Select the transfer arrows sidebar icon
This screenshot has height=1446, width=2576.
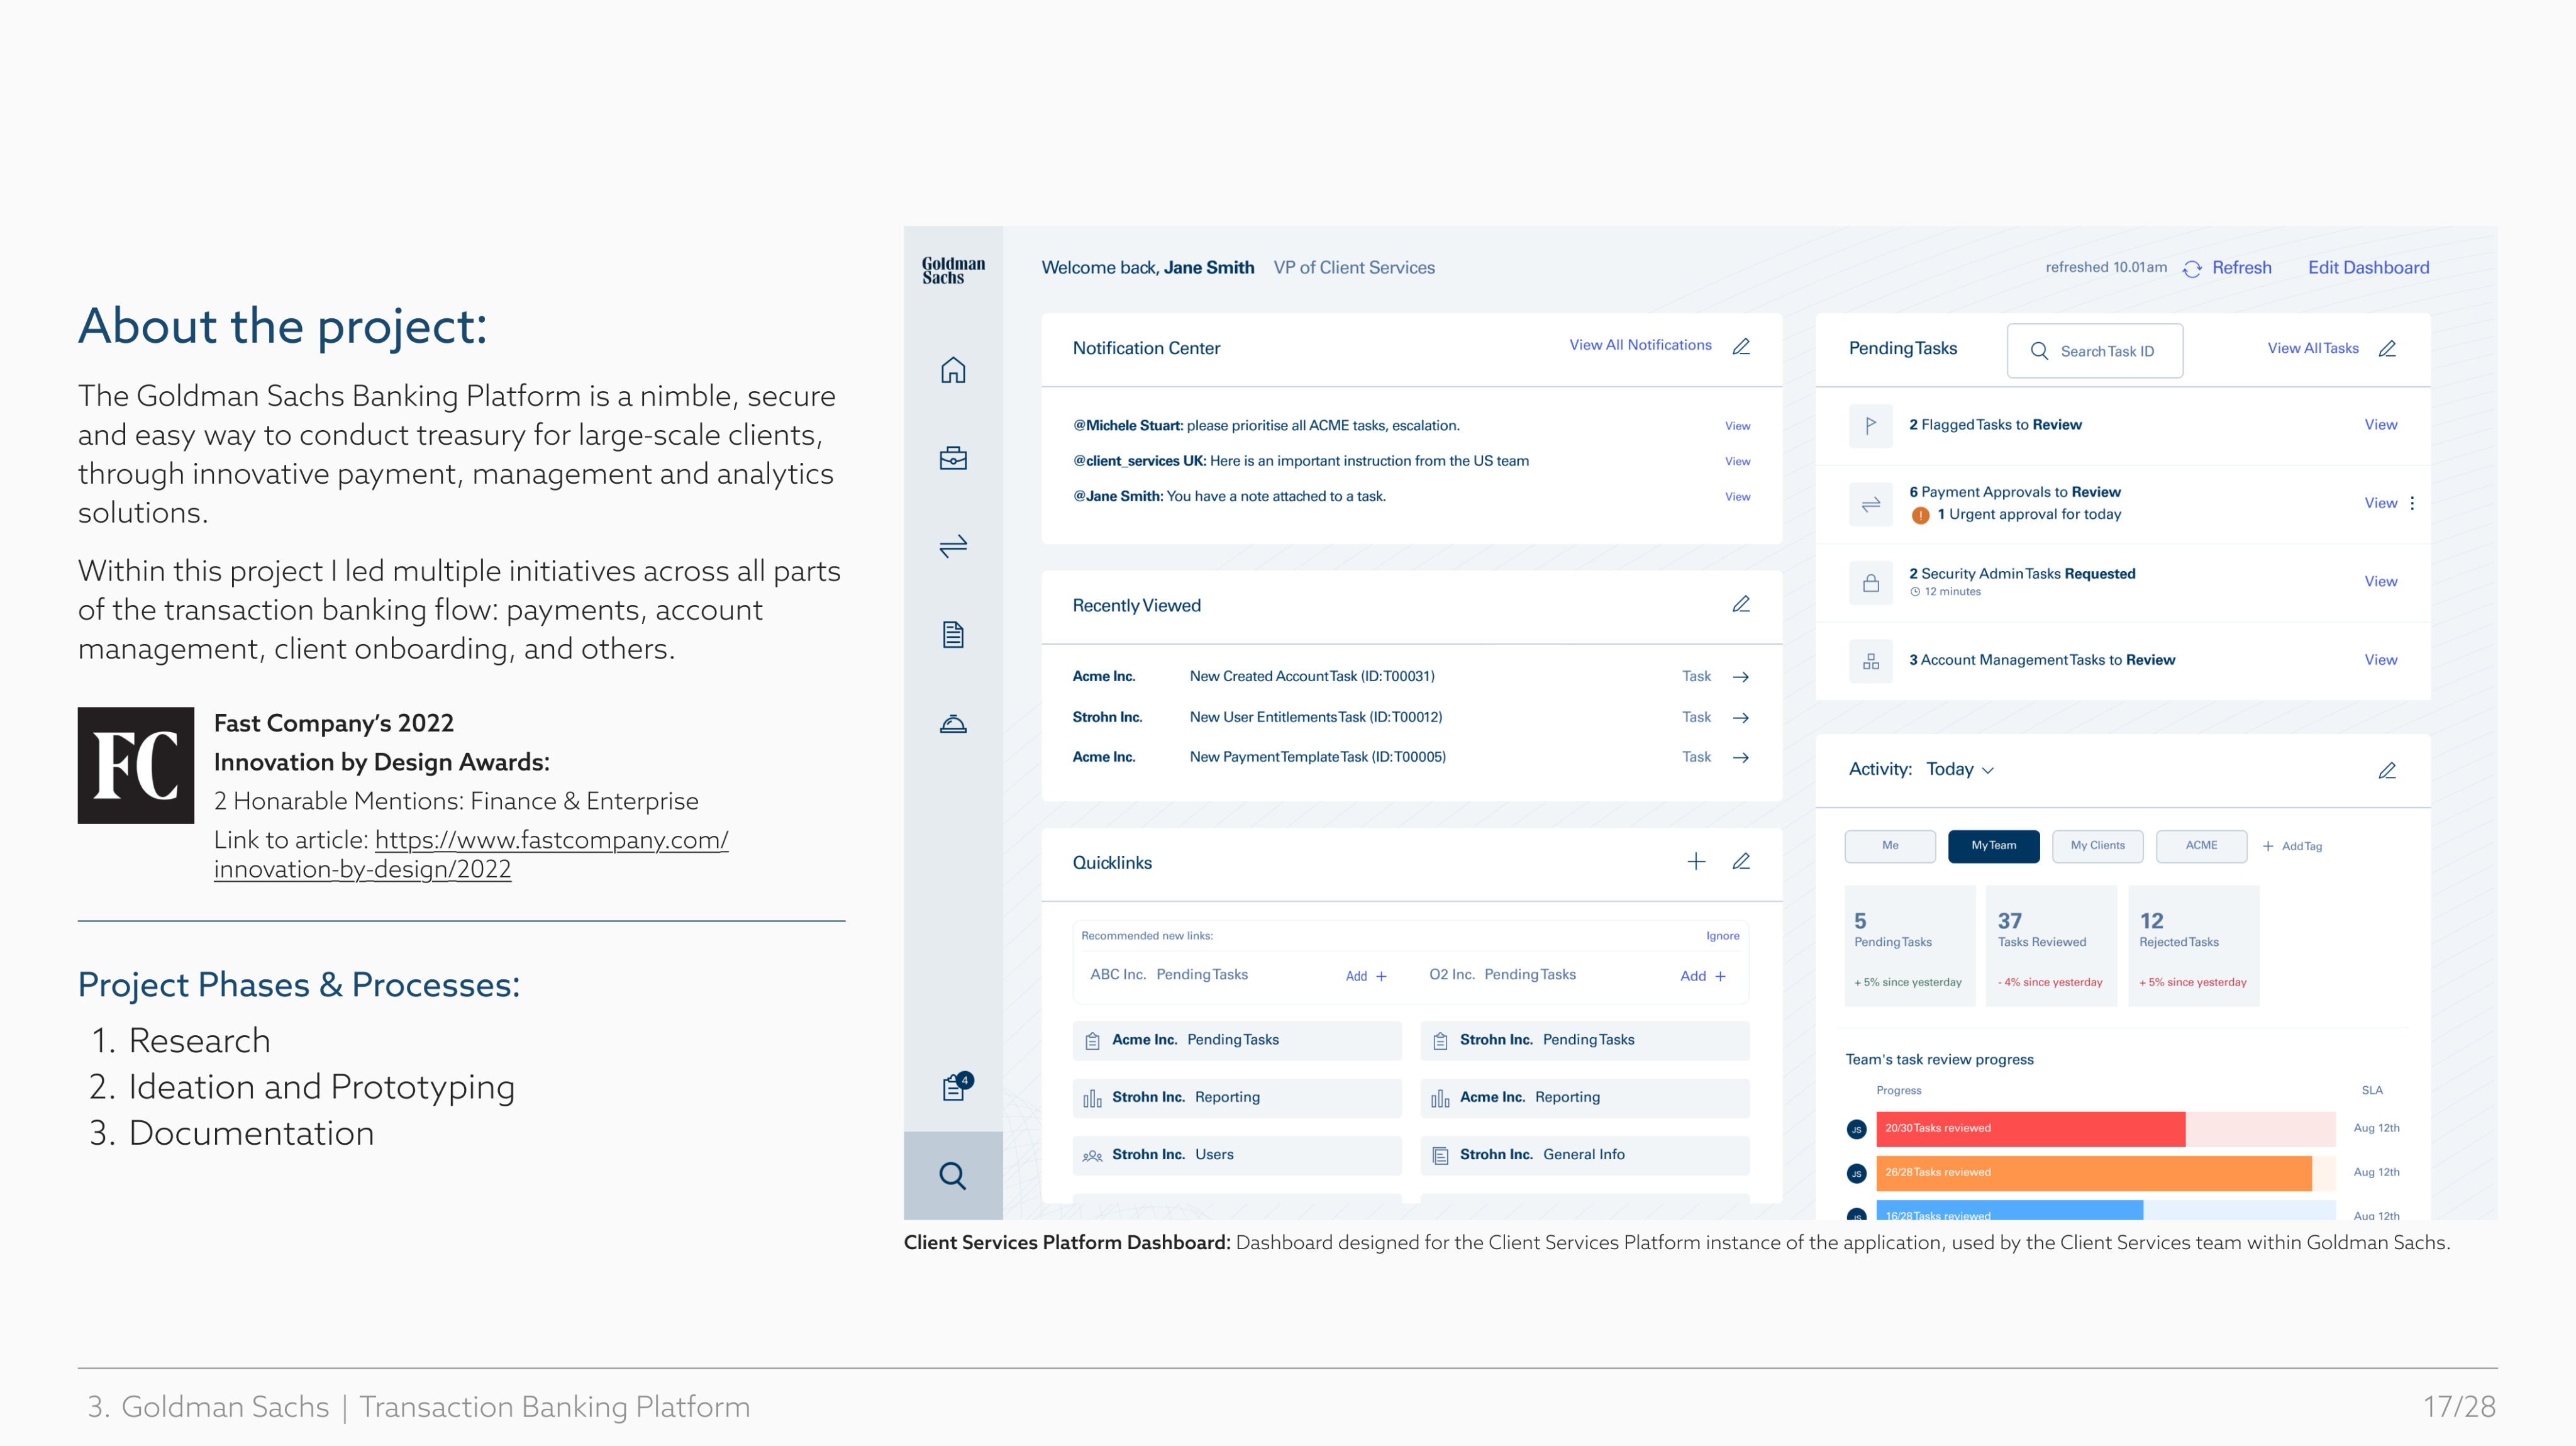[952, 546]
